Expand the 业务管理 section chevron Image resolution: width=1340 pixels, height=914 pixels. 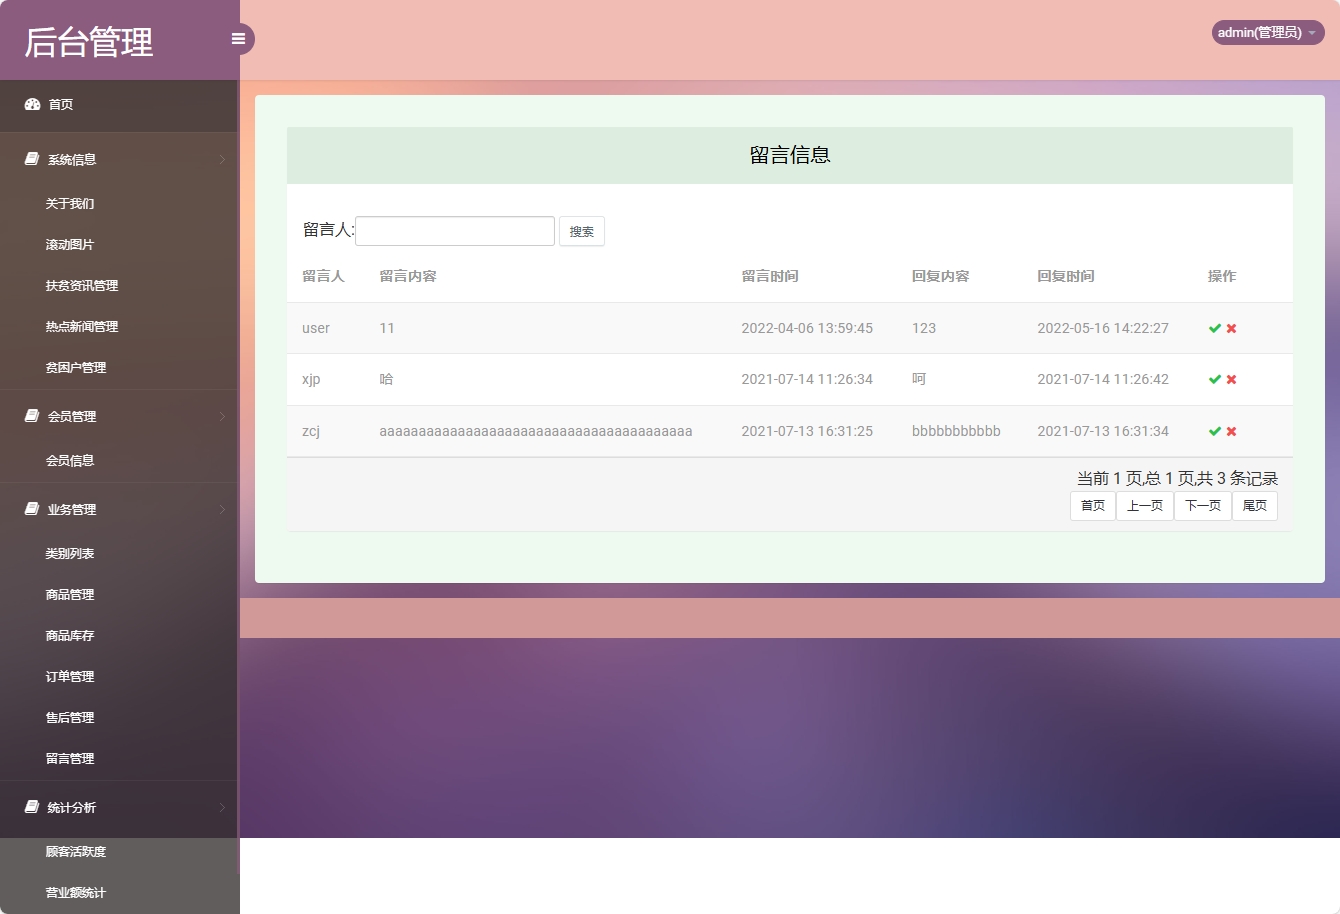tap(220, 508)
